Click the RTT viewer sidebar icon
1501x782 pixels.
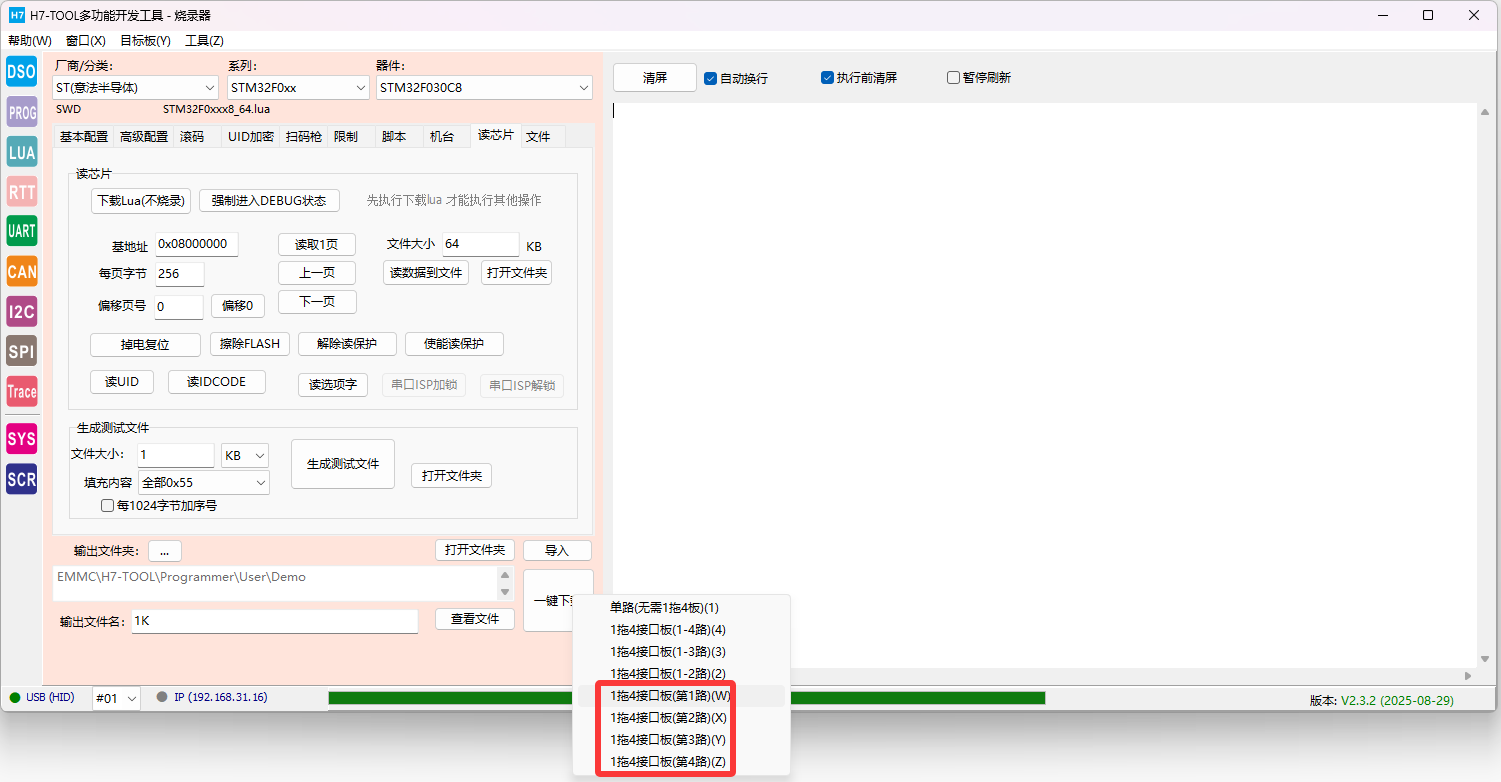coord(21,191)
